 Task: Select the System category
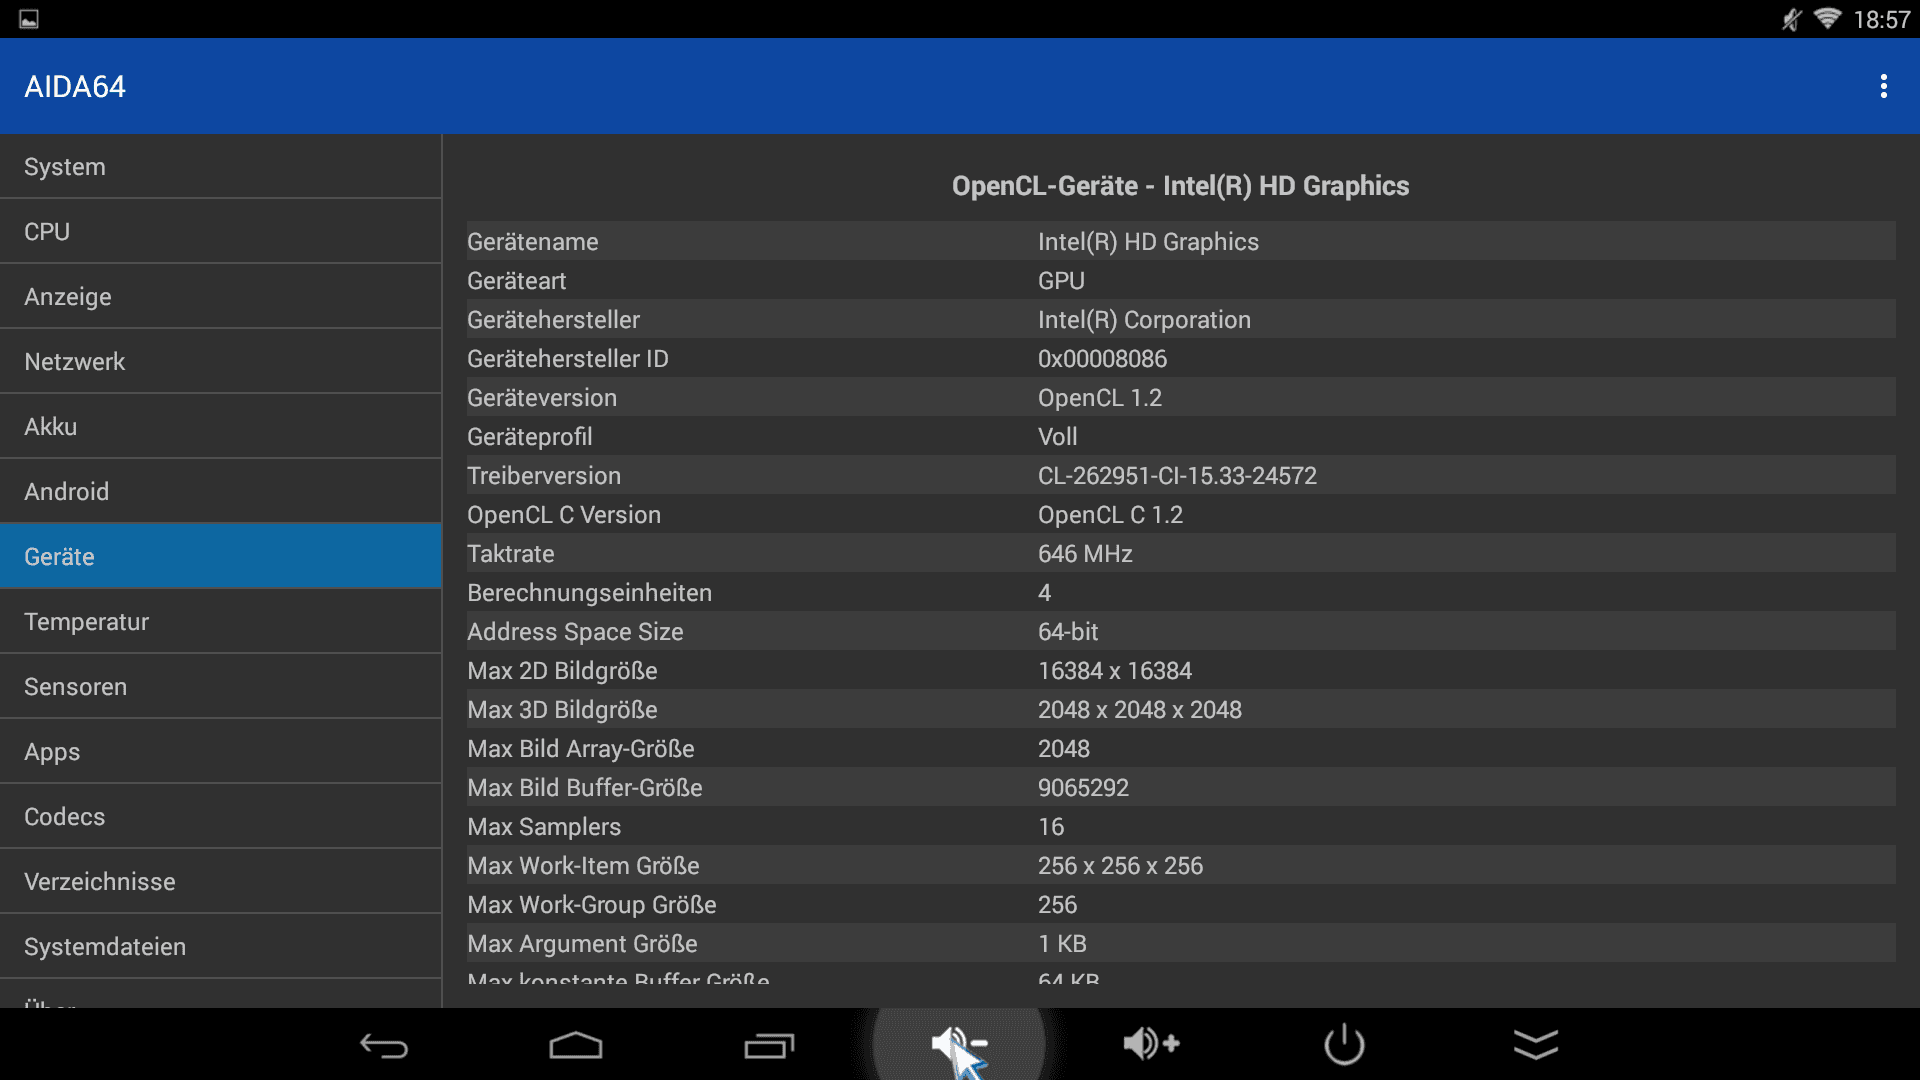tap(220, 167)
